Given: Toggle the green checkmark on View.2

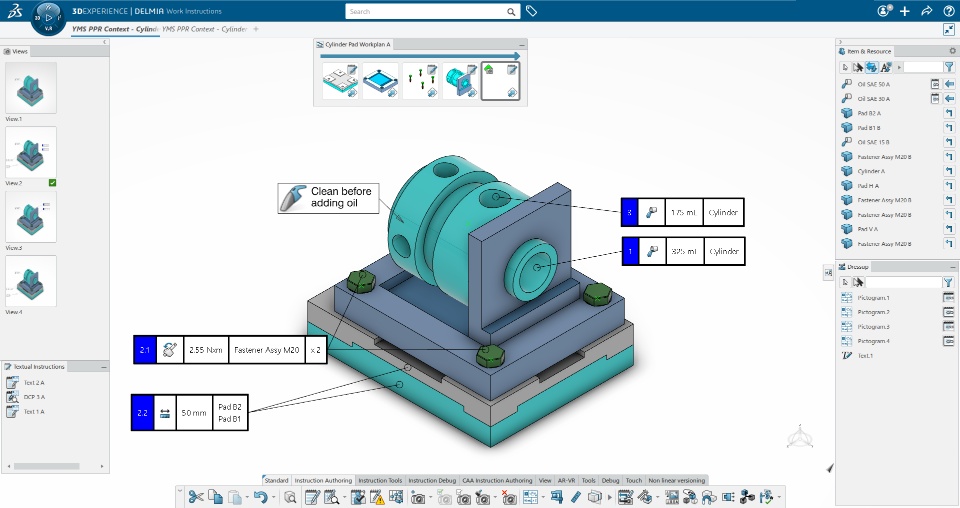Looking at the screenshot, I should (53, 182).
